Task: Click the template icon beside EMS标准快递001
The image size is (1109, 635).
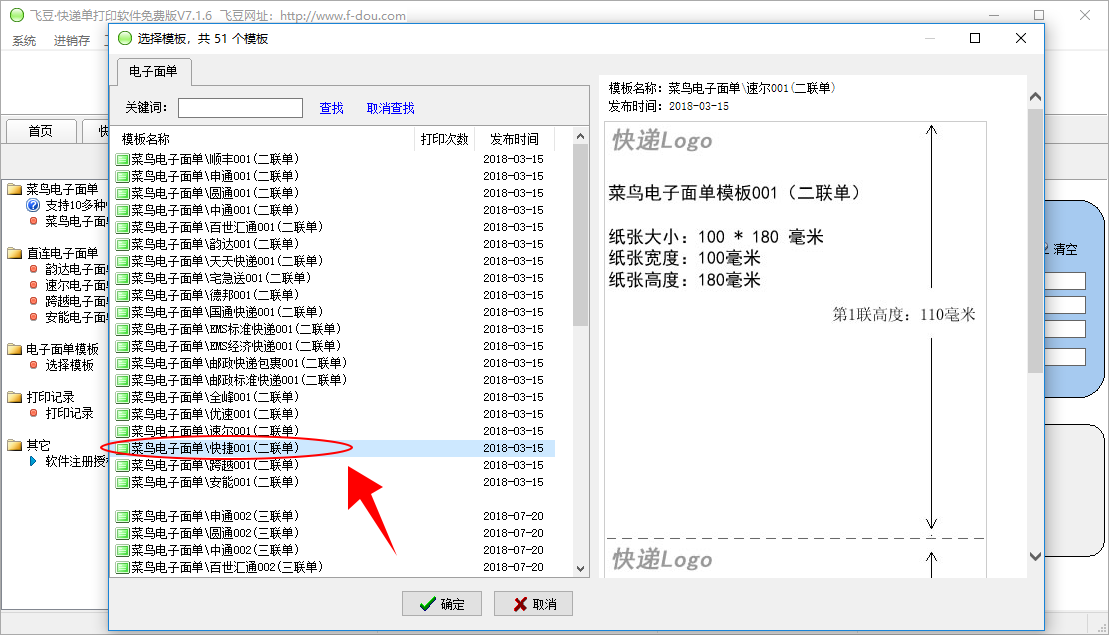Action: [122, 330]
